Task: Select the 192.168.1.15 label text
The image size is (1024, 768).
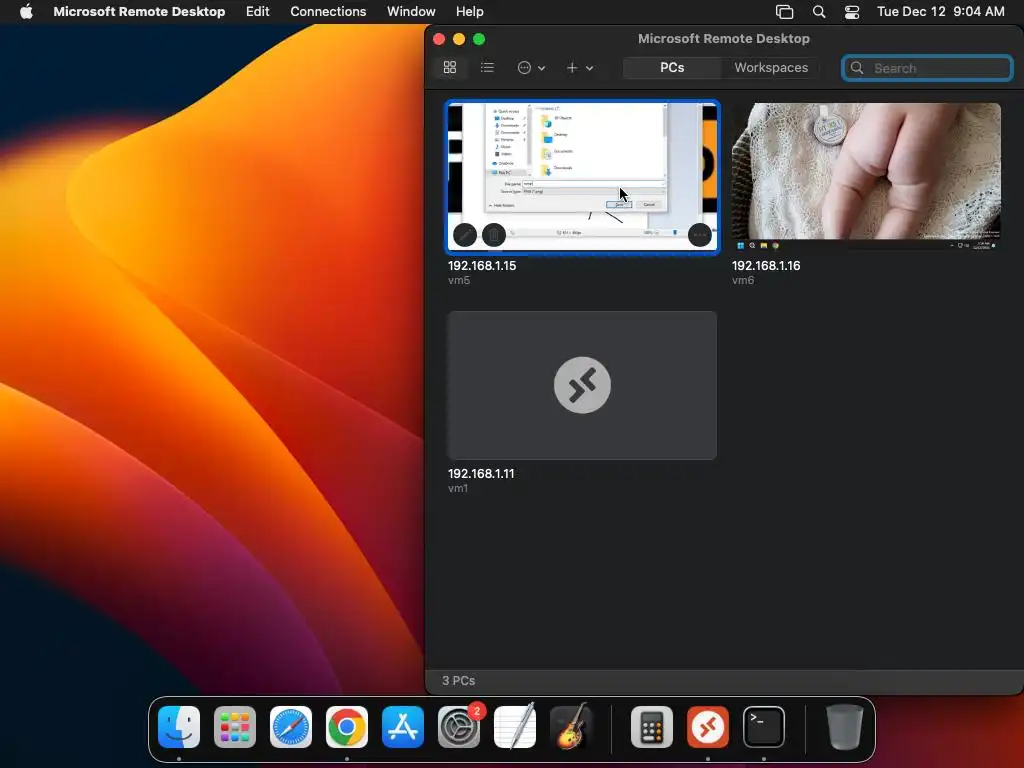Action: point(482,266)
